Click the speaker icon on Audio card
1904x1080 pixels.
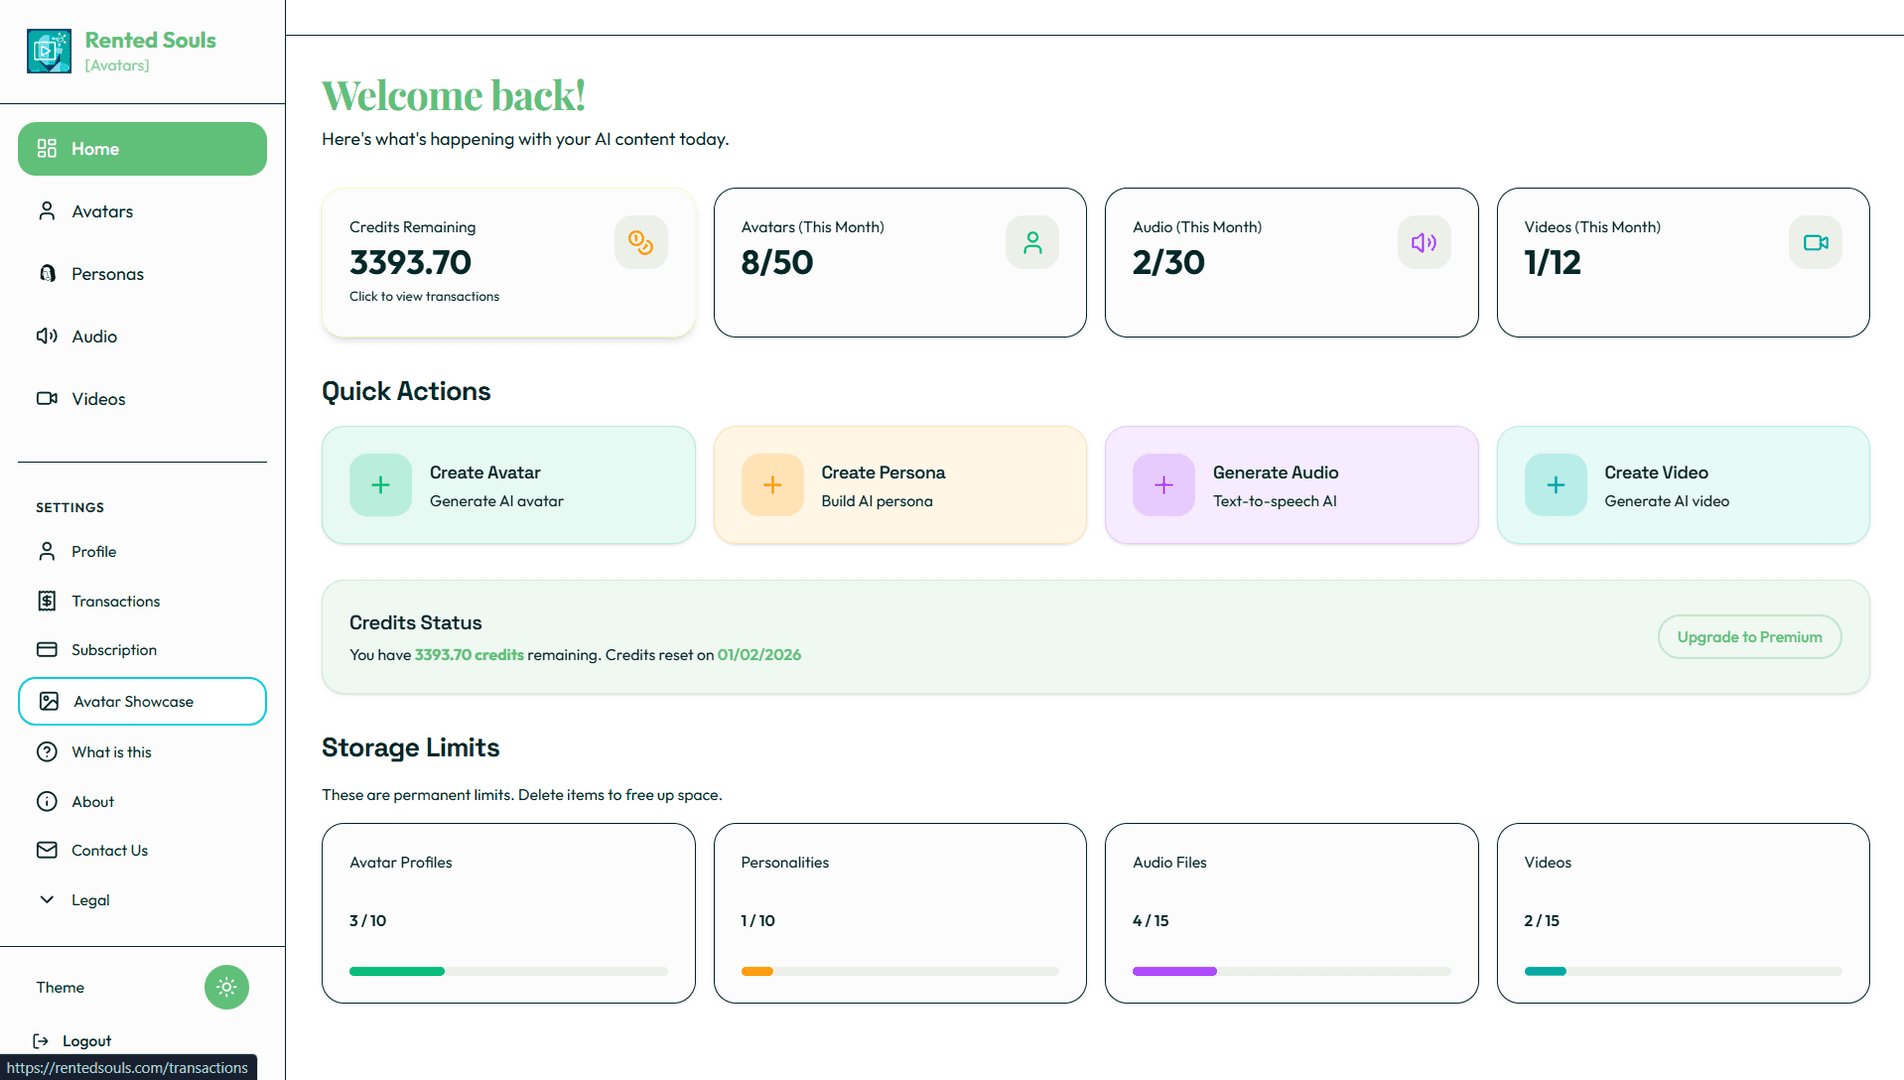tap(1423, 243)
